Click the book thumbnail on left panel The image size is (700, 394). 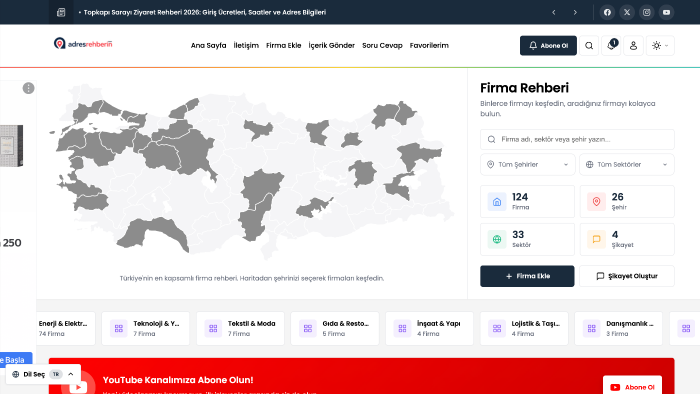click(x=11, y=146)
